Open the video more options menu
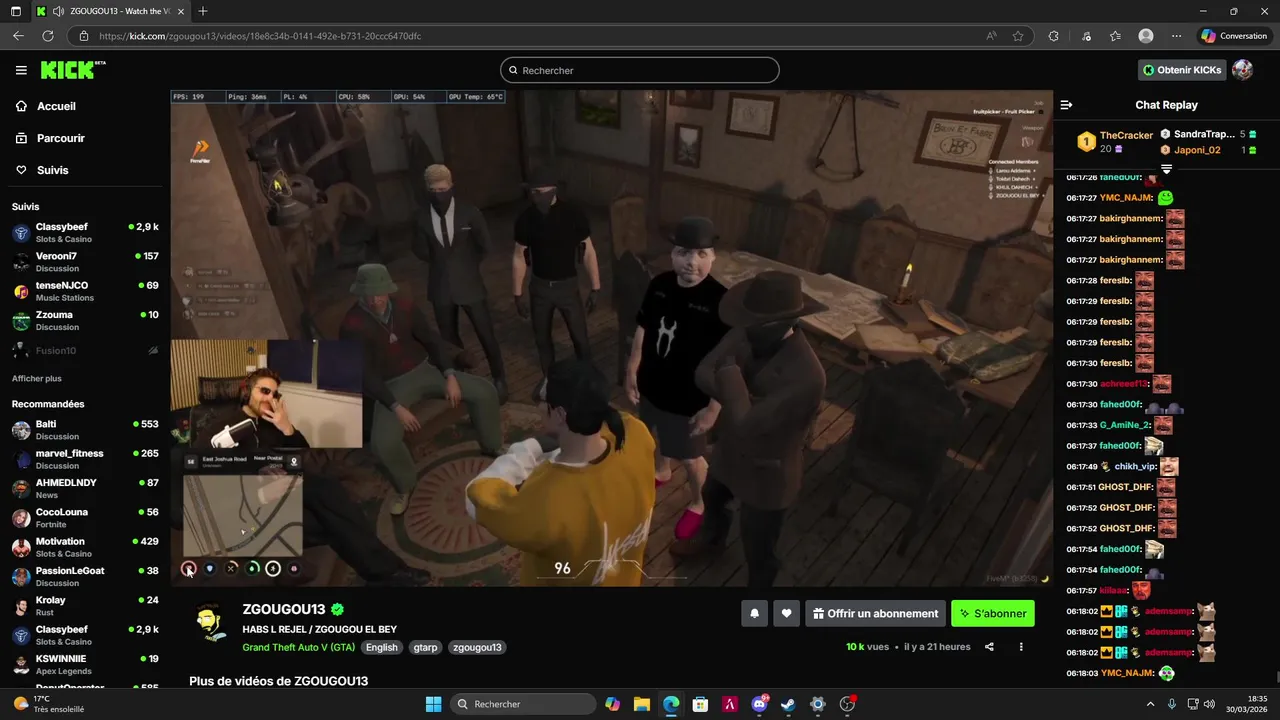 pos(1021,647)
